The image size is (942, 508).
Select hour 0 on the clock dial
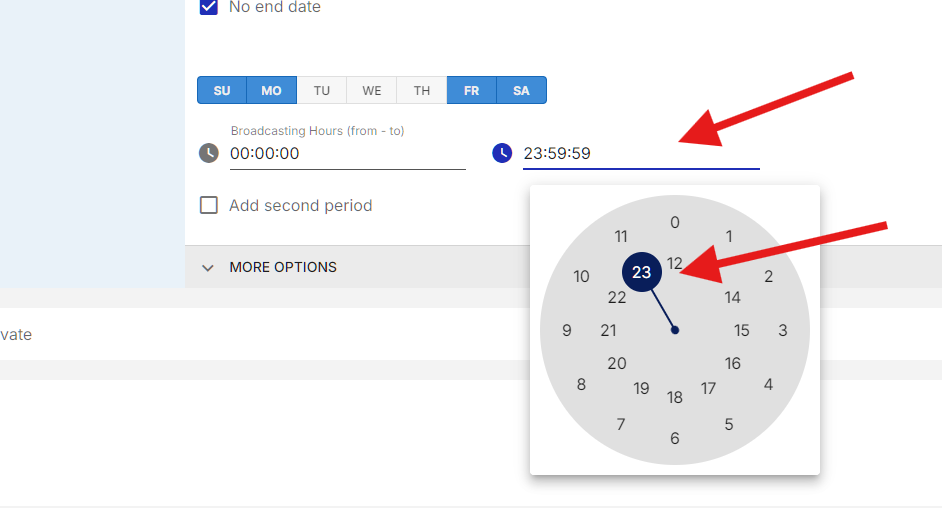point(675,222)
